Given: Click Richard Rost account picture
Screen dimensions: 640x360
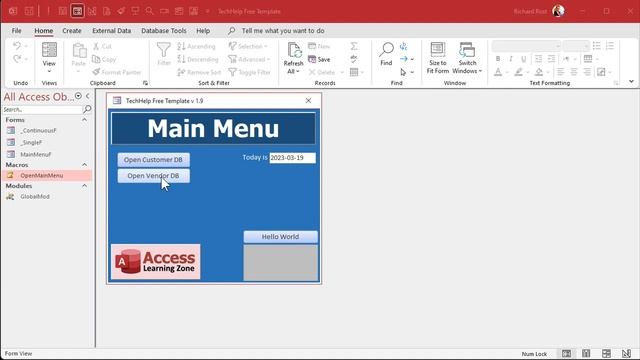Looking at the screenshot, I should [x=558, y=11].
